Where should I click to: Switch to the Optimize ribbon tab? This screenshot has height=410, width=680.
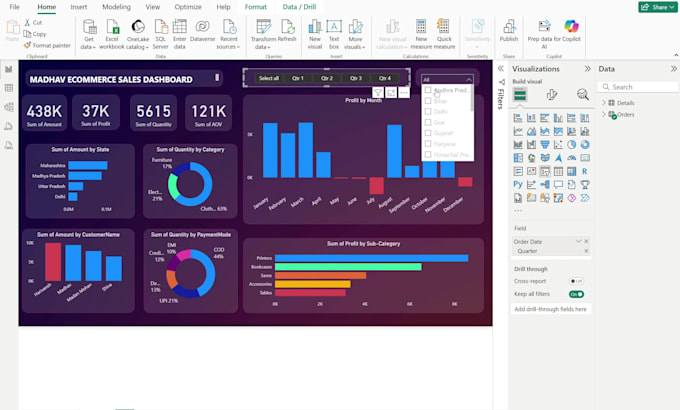[188, 7]
